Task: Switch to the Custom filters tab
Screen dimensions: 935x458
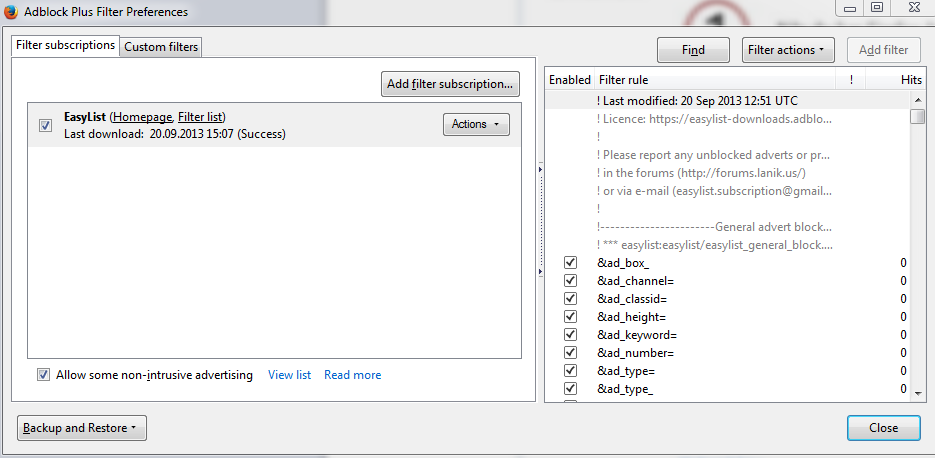Action: [x=161, y=47]
